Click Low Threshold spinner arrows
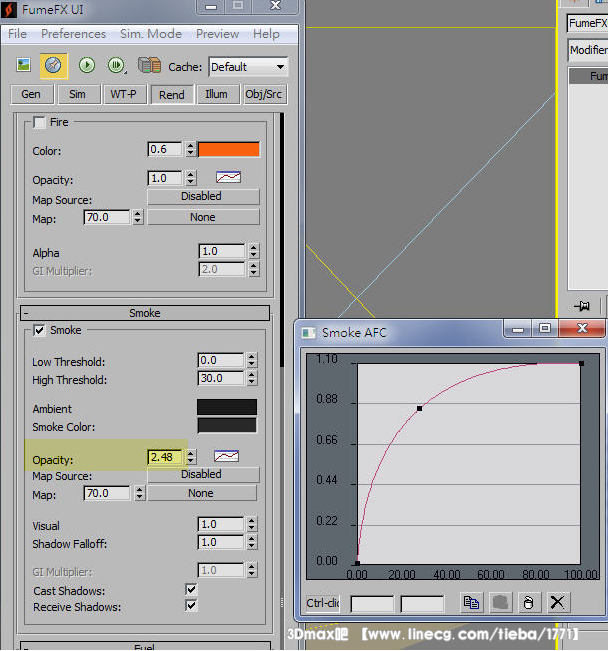Viewport: 608px width, 651px height. [x=251, y=360]
